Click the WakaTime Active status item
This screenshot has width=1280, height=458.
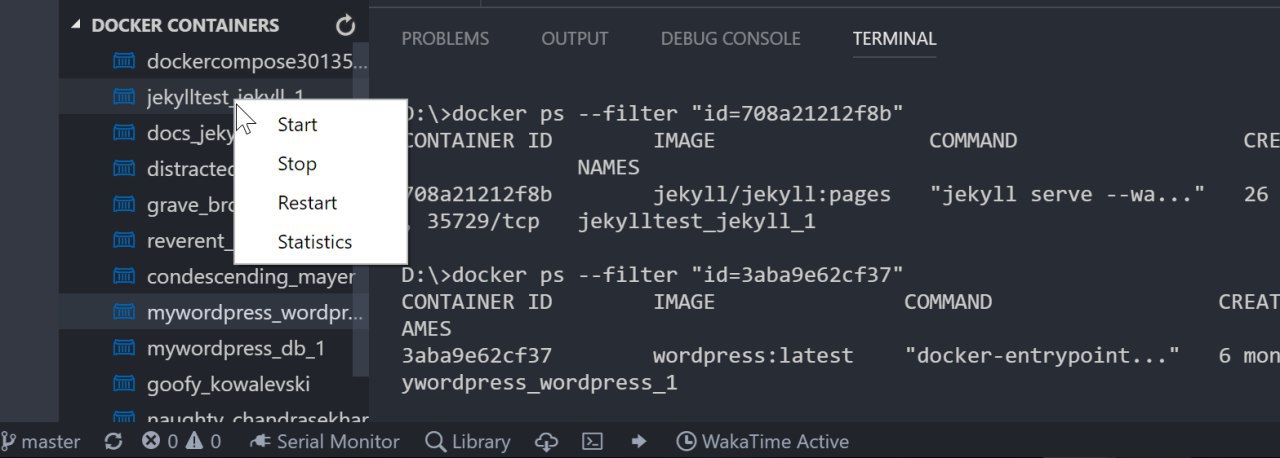(x=763, y=441)
